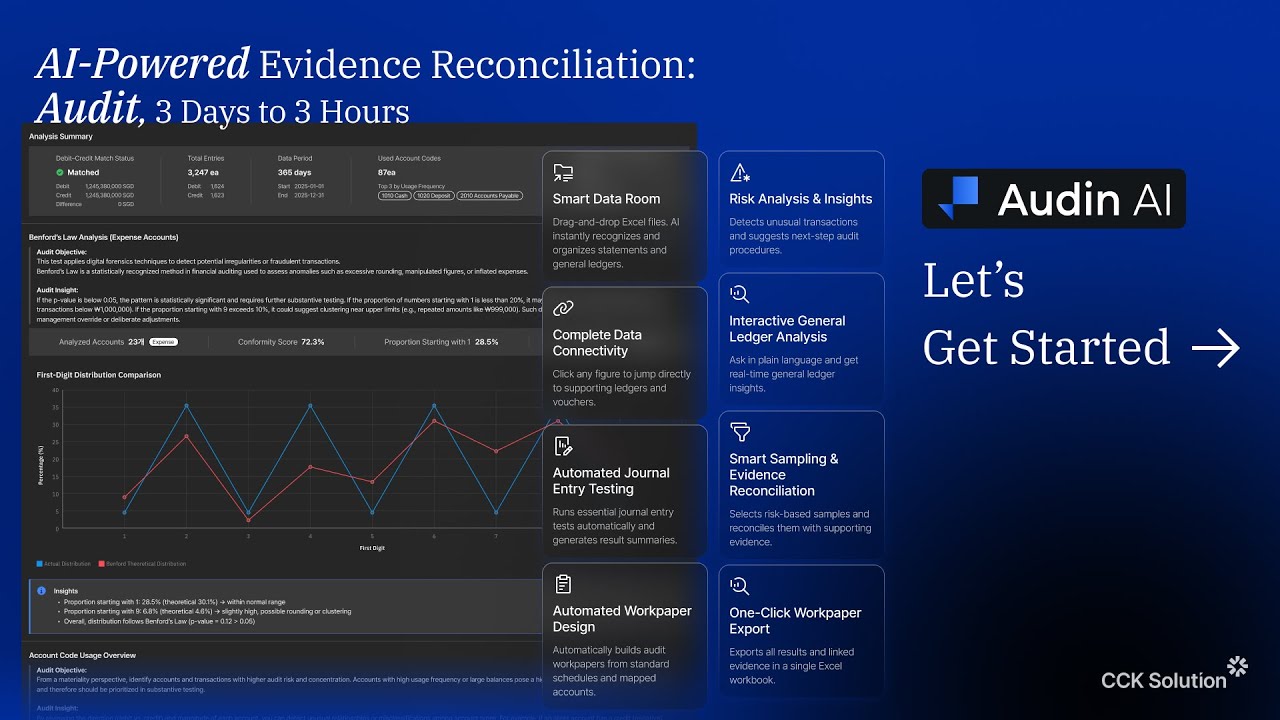Click the green Matched status check icon
The height and width of the screenshot is (720, 1280).
point(60,172)
